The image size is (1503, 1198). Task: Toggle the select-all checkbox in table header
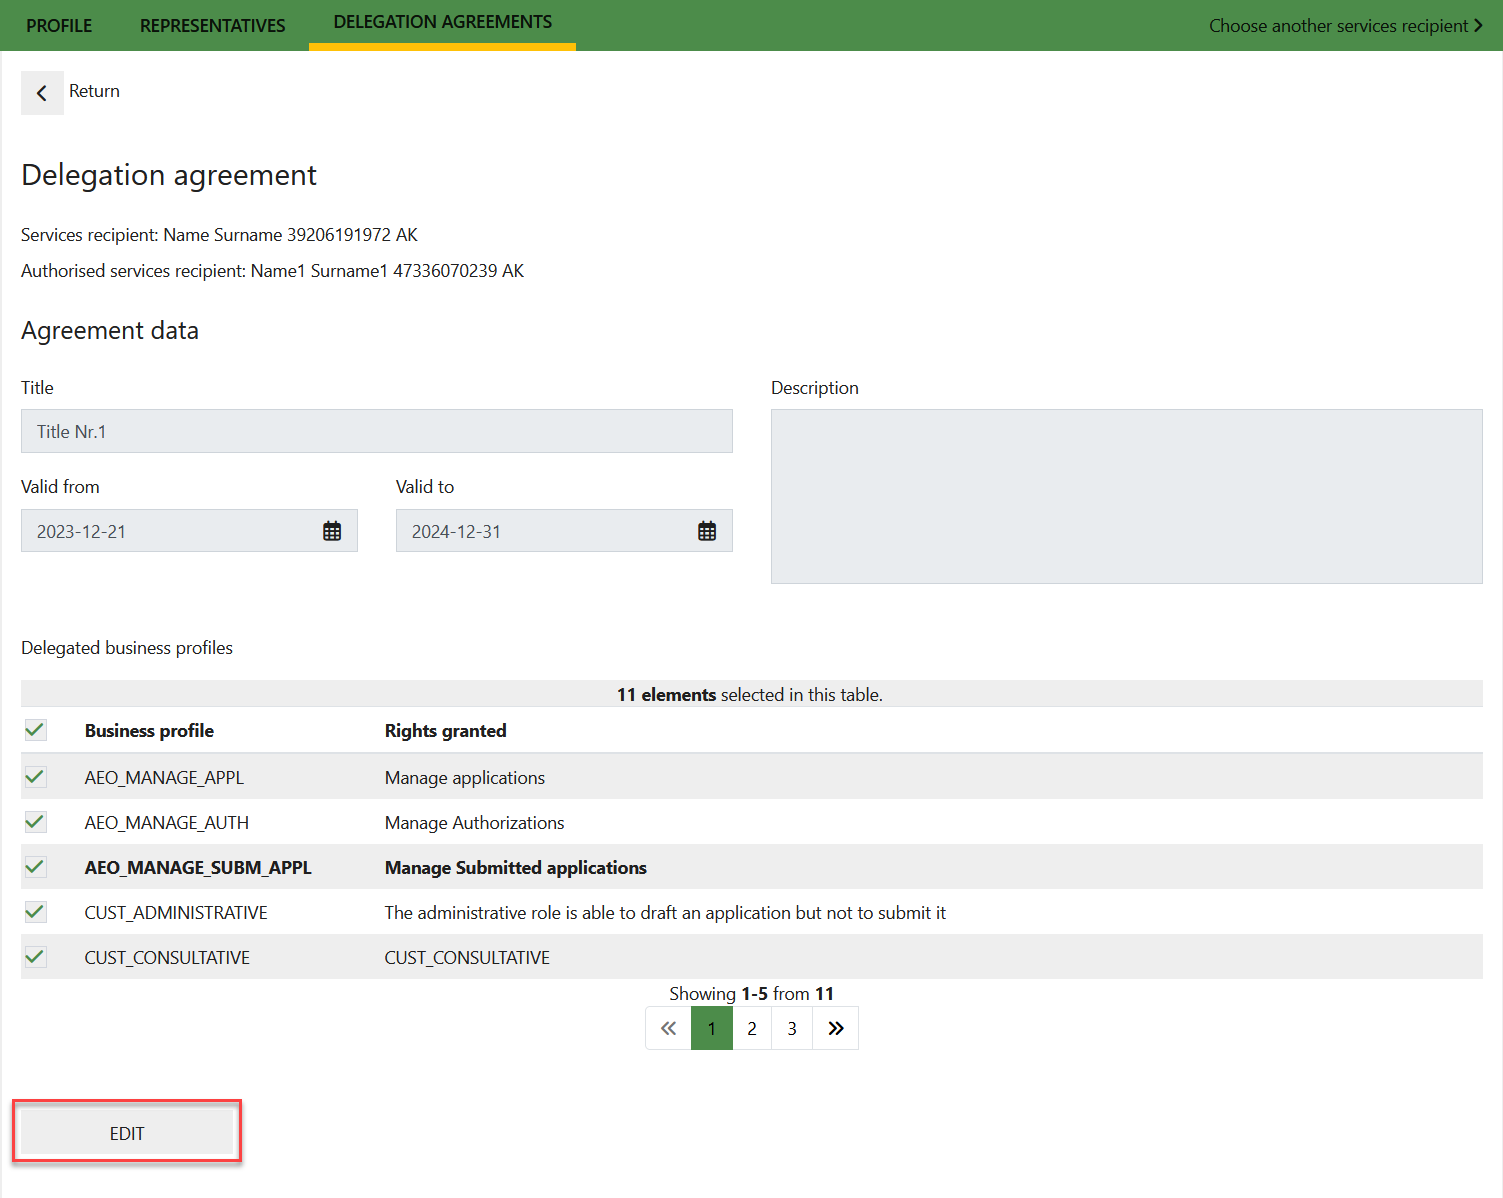click(35, 730)
